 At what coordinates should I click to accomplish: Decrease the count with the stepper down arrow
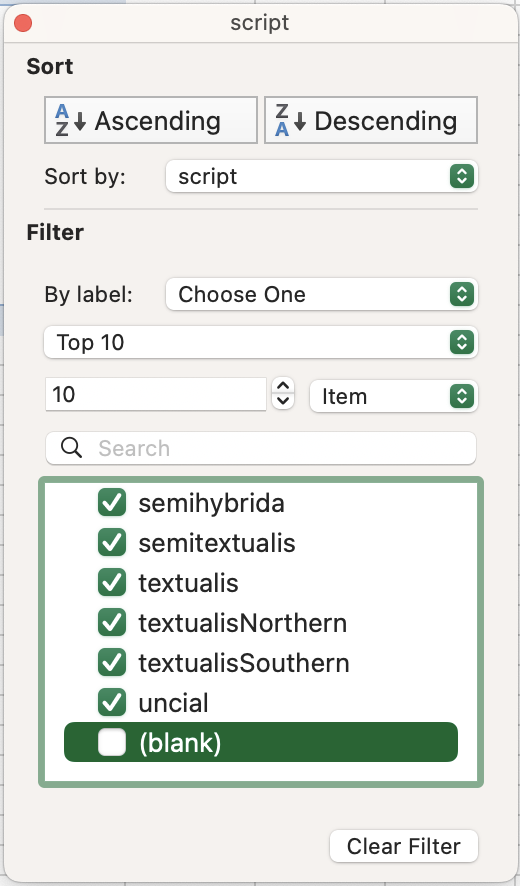pyautogui.click(x=283, y=401)
